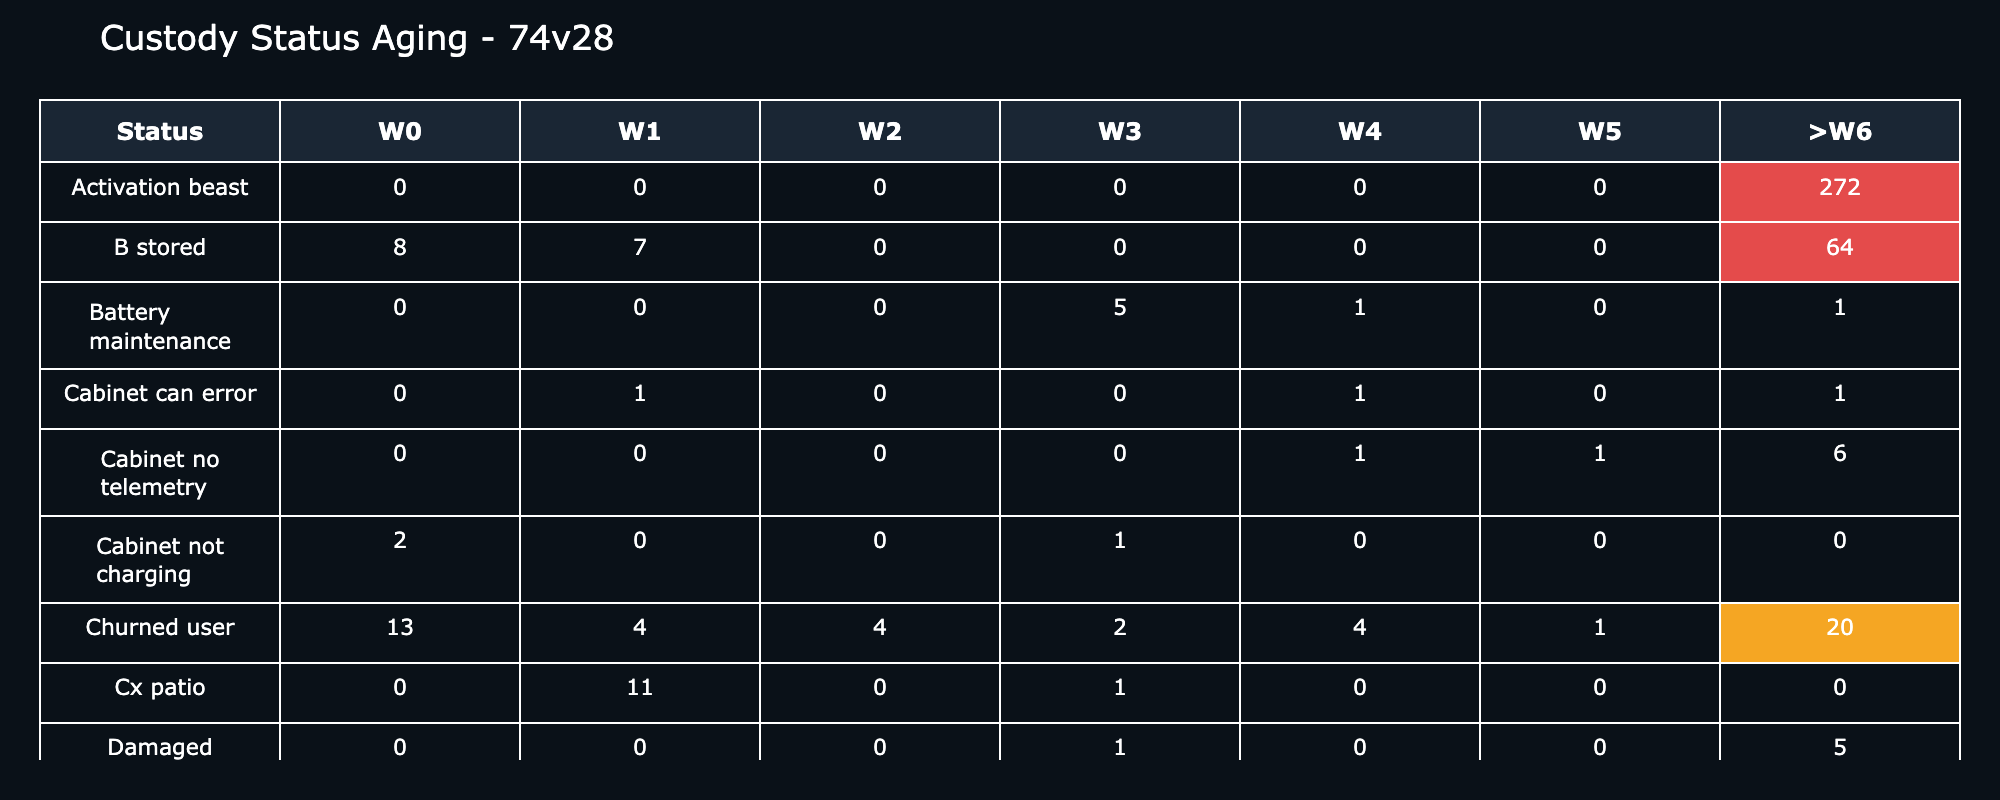This screenshot has width=2000, height=800.
Task: Click the Cx patio row label
Action: coord(160,688)
